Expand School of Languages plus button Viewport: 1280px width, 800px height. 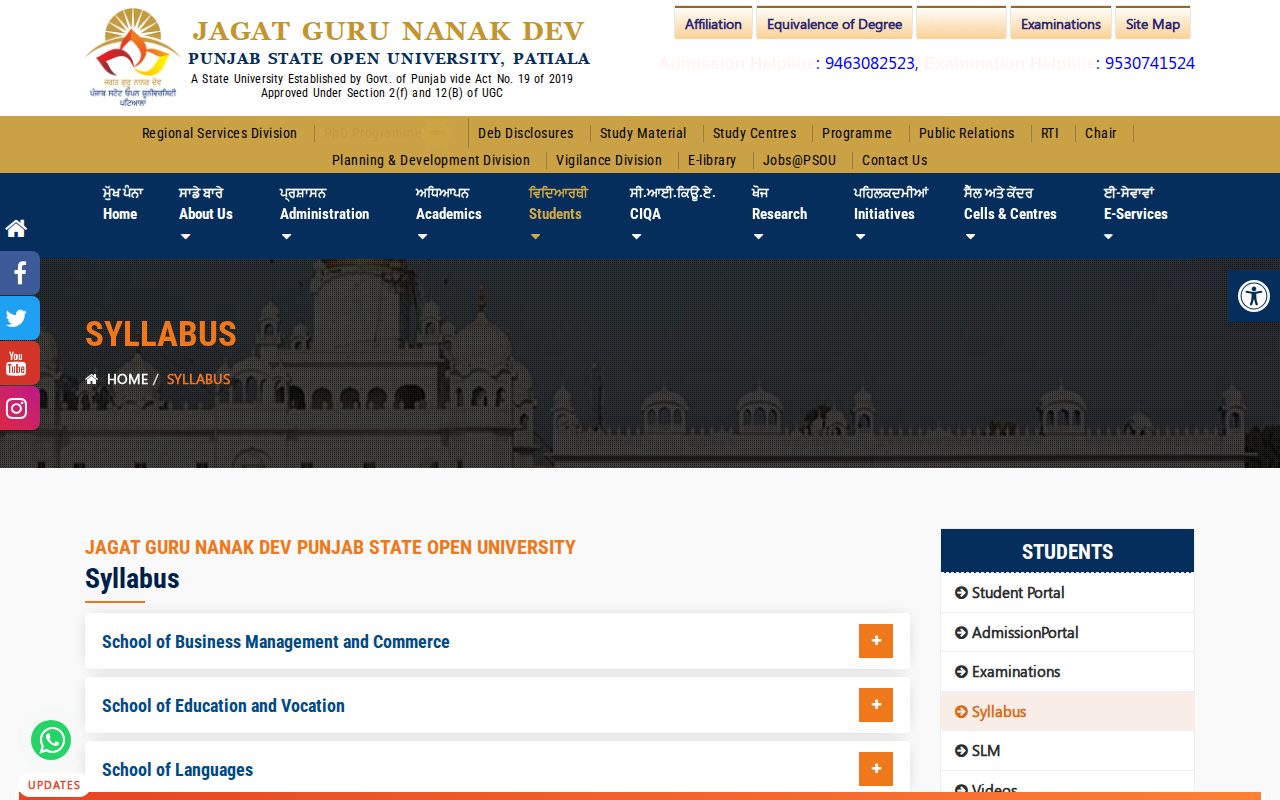(876, 769)
